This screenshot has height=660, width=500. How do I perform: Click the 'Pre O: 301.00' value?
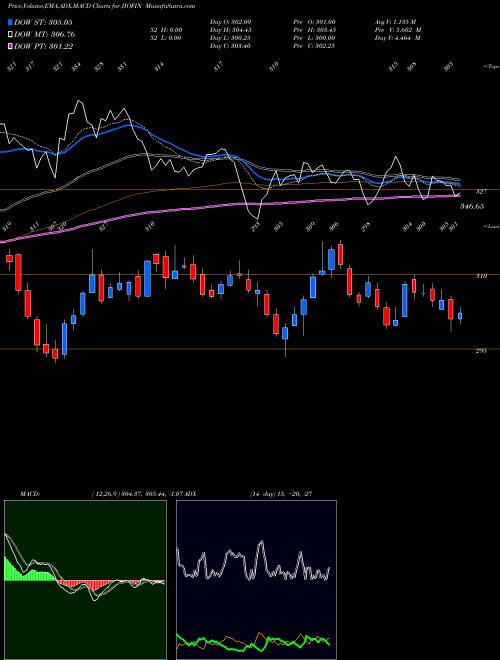tap(314, 22)
